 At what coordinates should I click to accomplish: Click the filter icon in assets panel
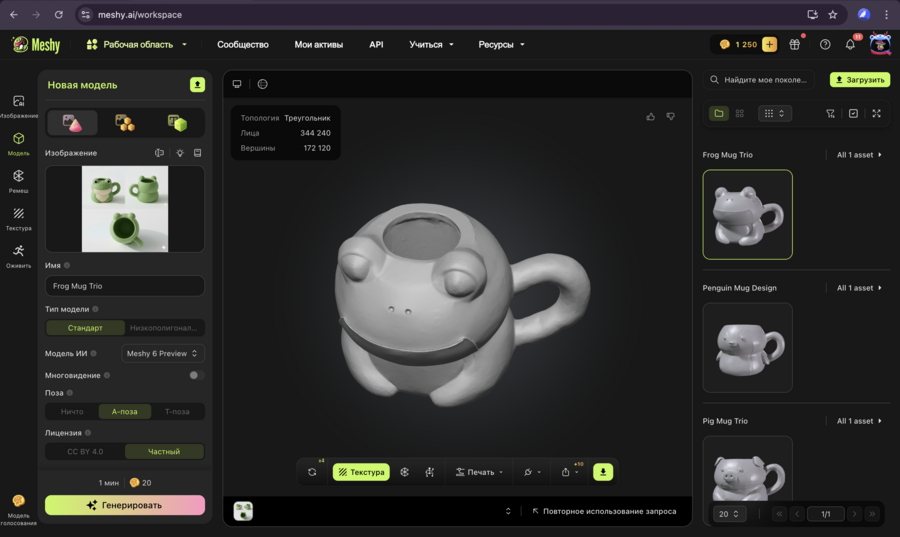click(830, 114)
